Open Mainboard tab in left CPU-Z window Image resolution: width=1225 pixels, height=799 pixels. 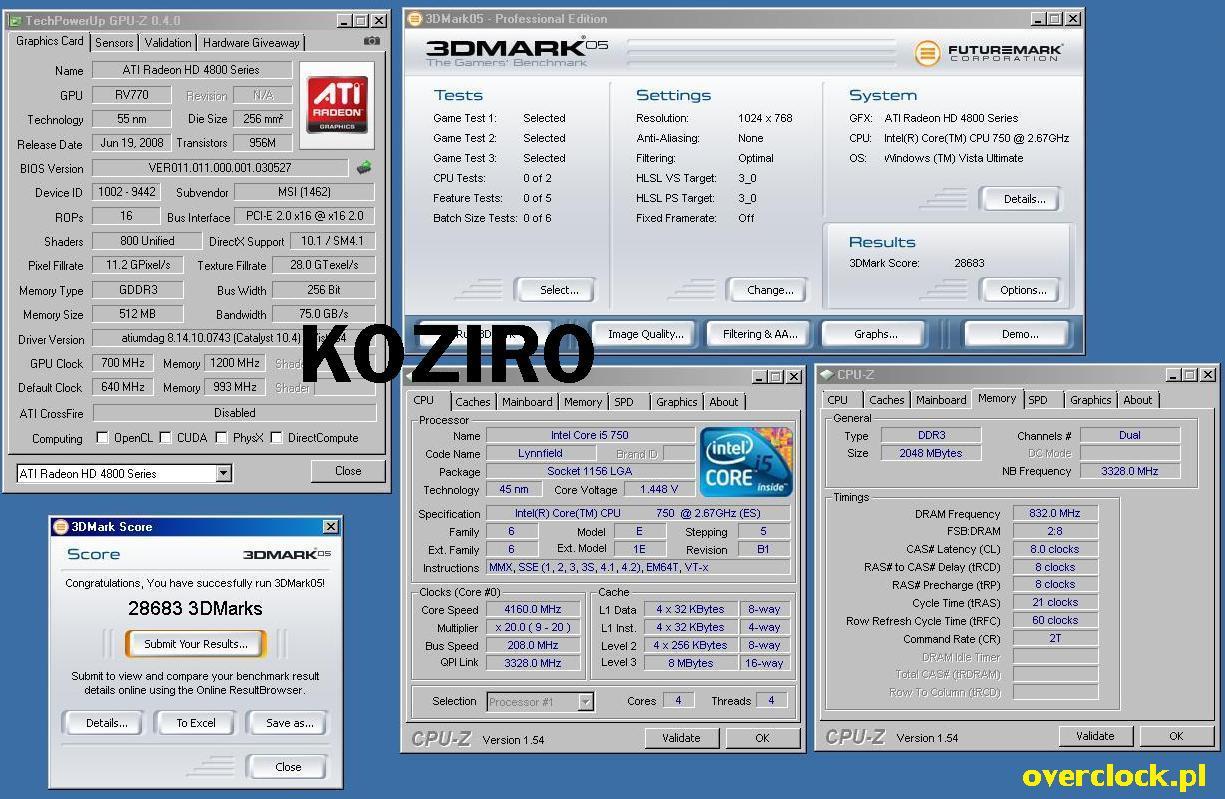click(527, 401)
